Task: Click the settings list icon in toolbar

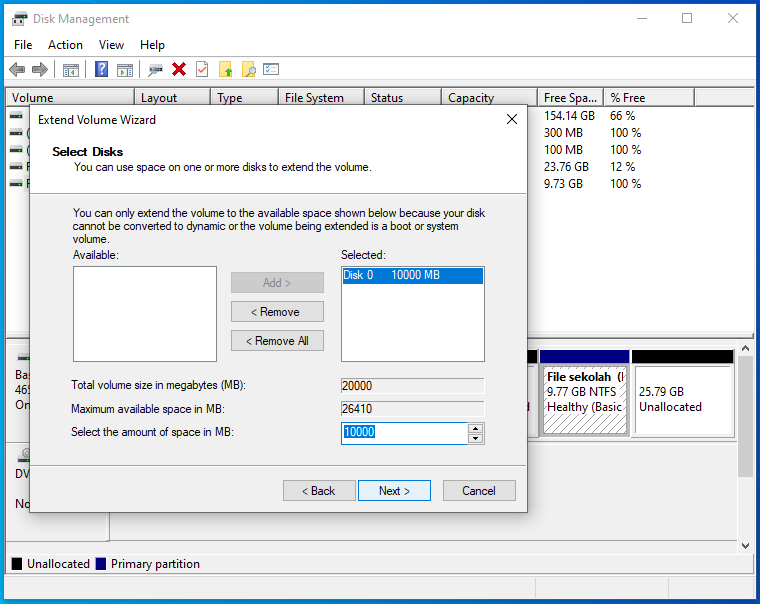Action: pos(271,70)
